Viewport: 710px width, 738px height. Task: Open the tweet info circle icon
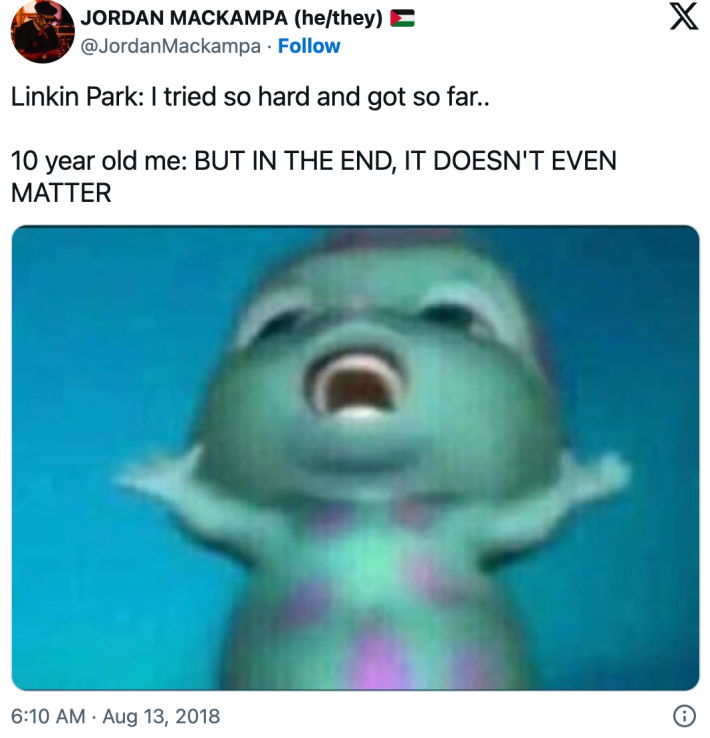(684, 716)
